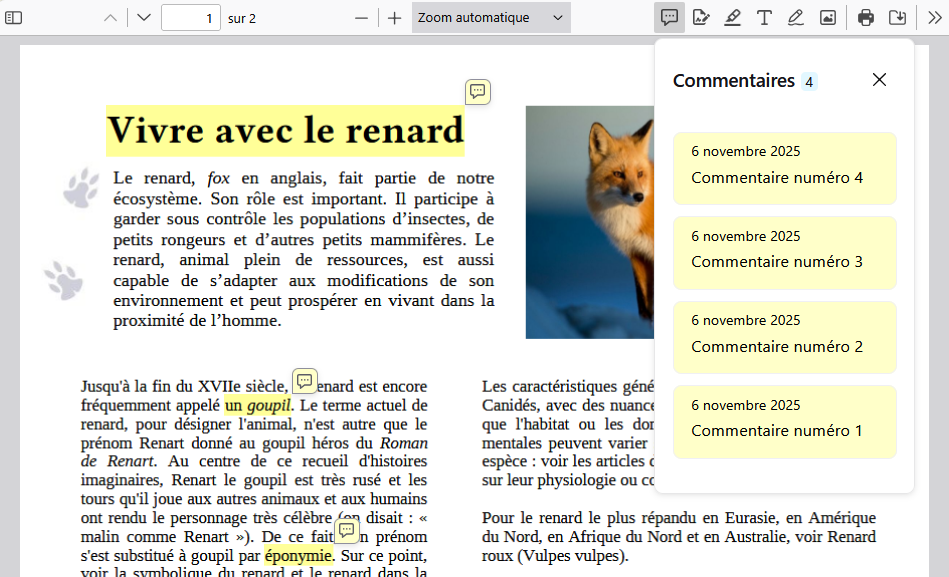Print the document
949x577 pixels.
tap(866, 18)
